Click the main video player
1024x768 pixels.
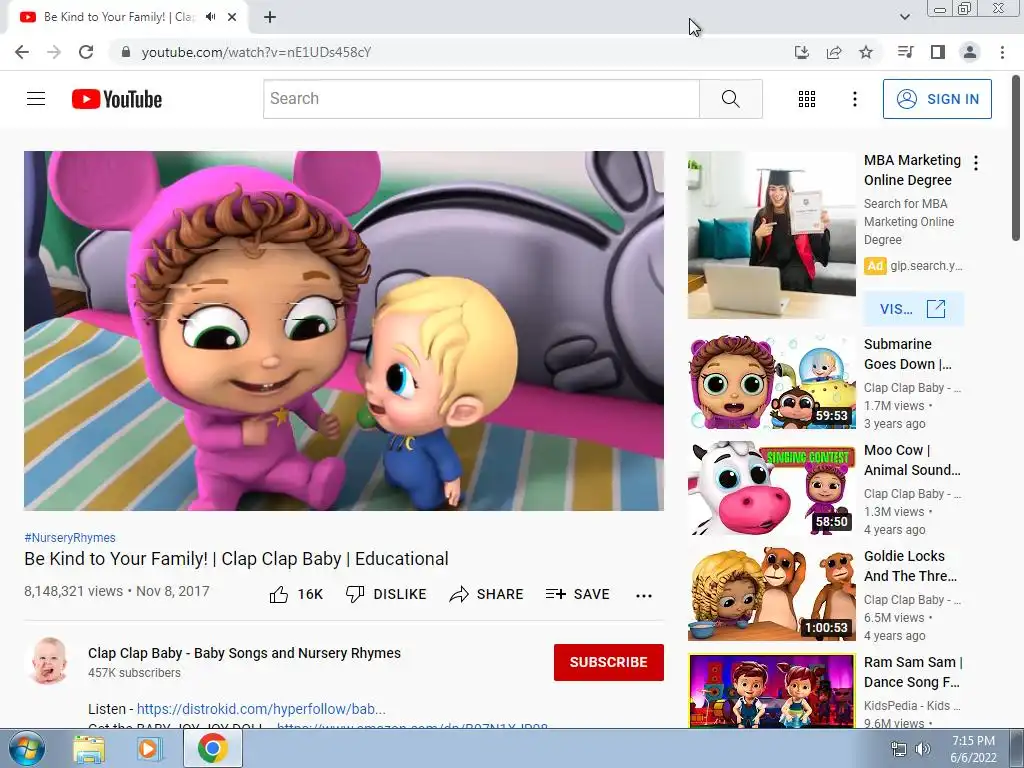click(x=344, y=330)
